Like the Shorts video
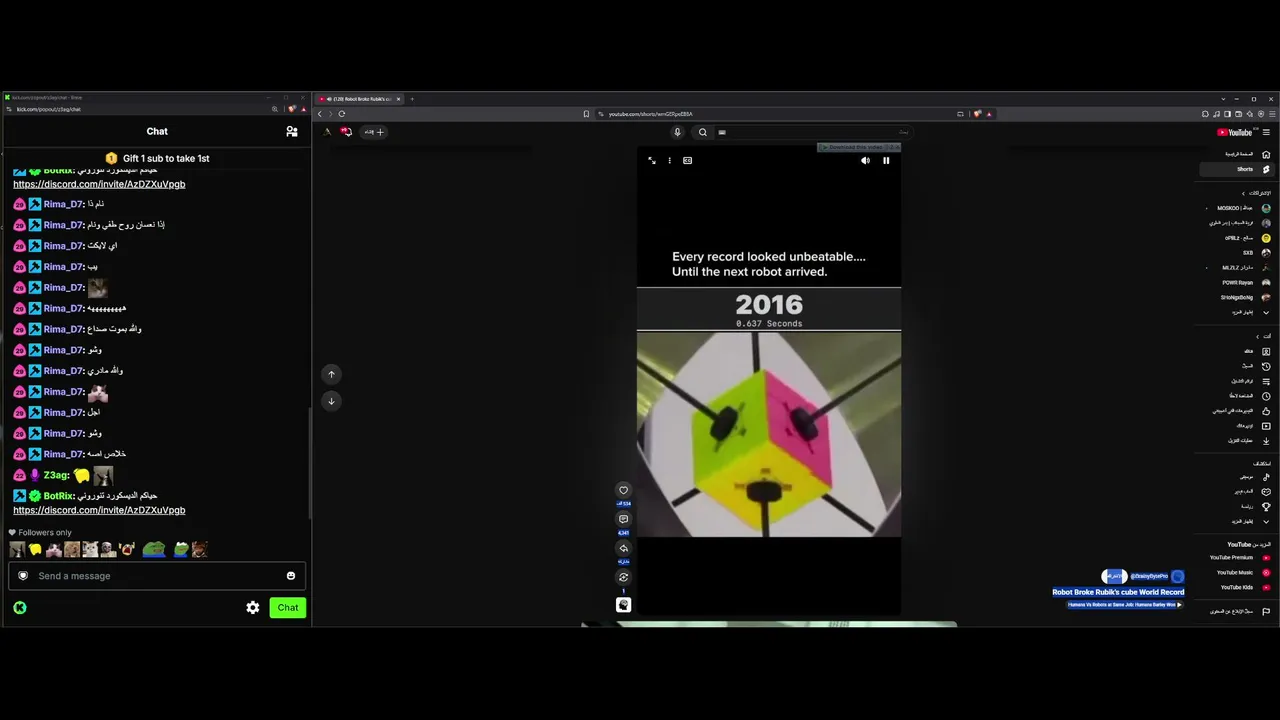 click(623, 490)
